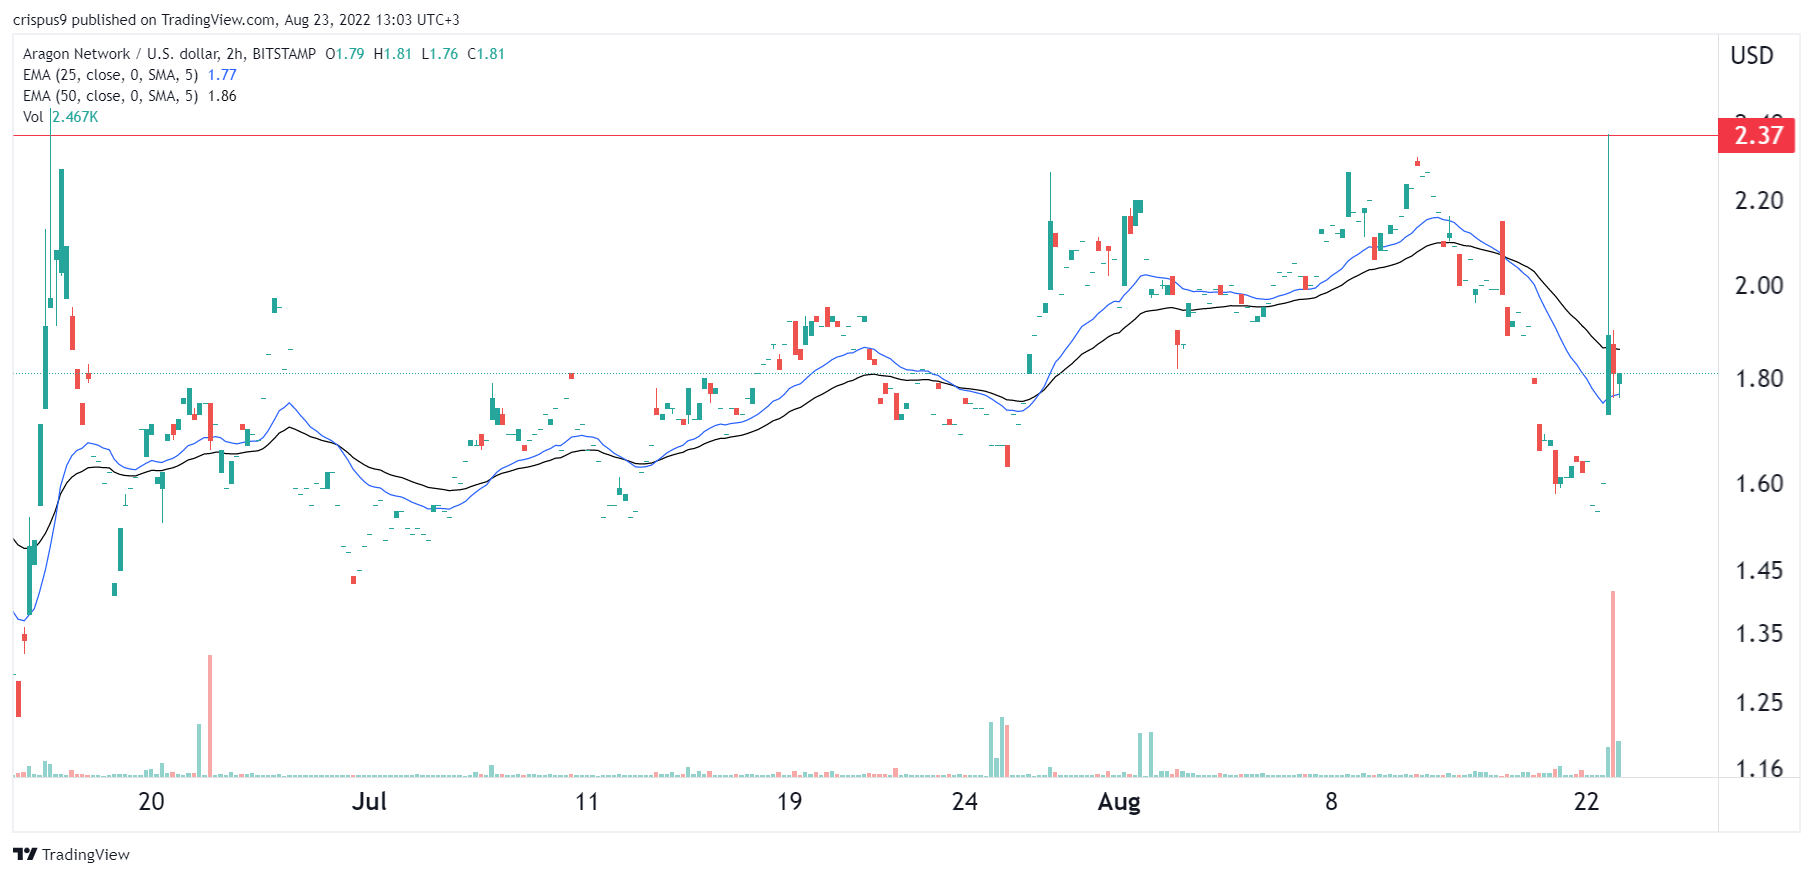Click the USD currency label
Screen dimensions: 1813x876
pyautogui.click(x=1752, y=56)
